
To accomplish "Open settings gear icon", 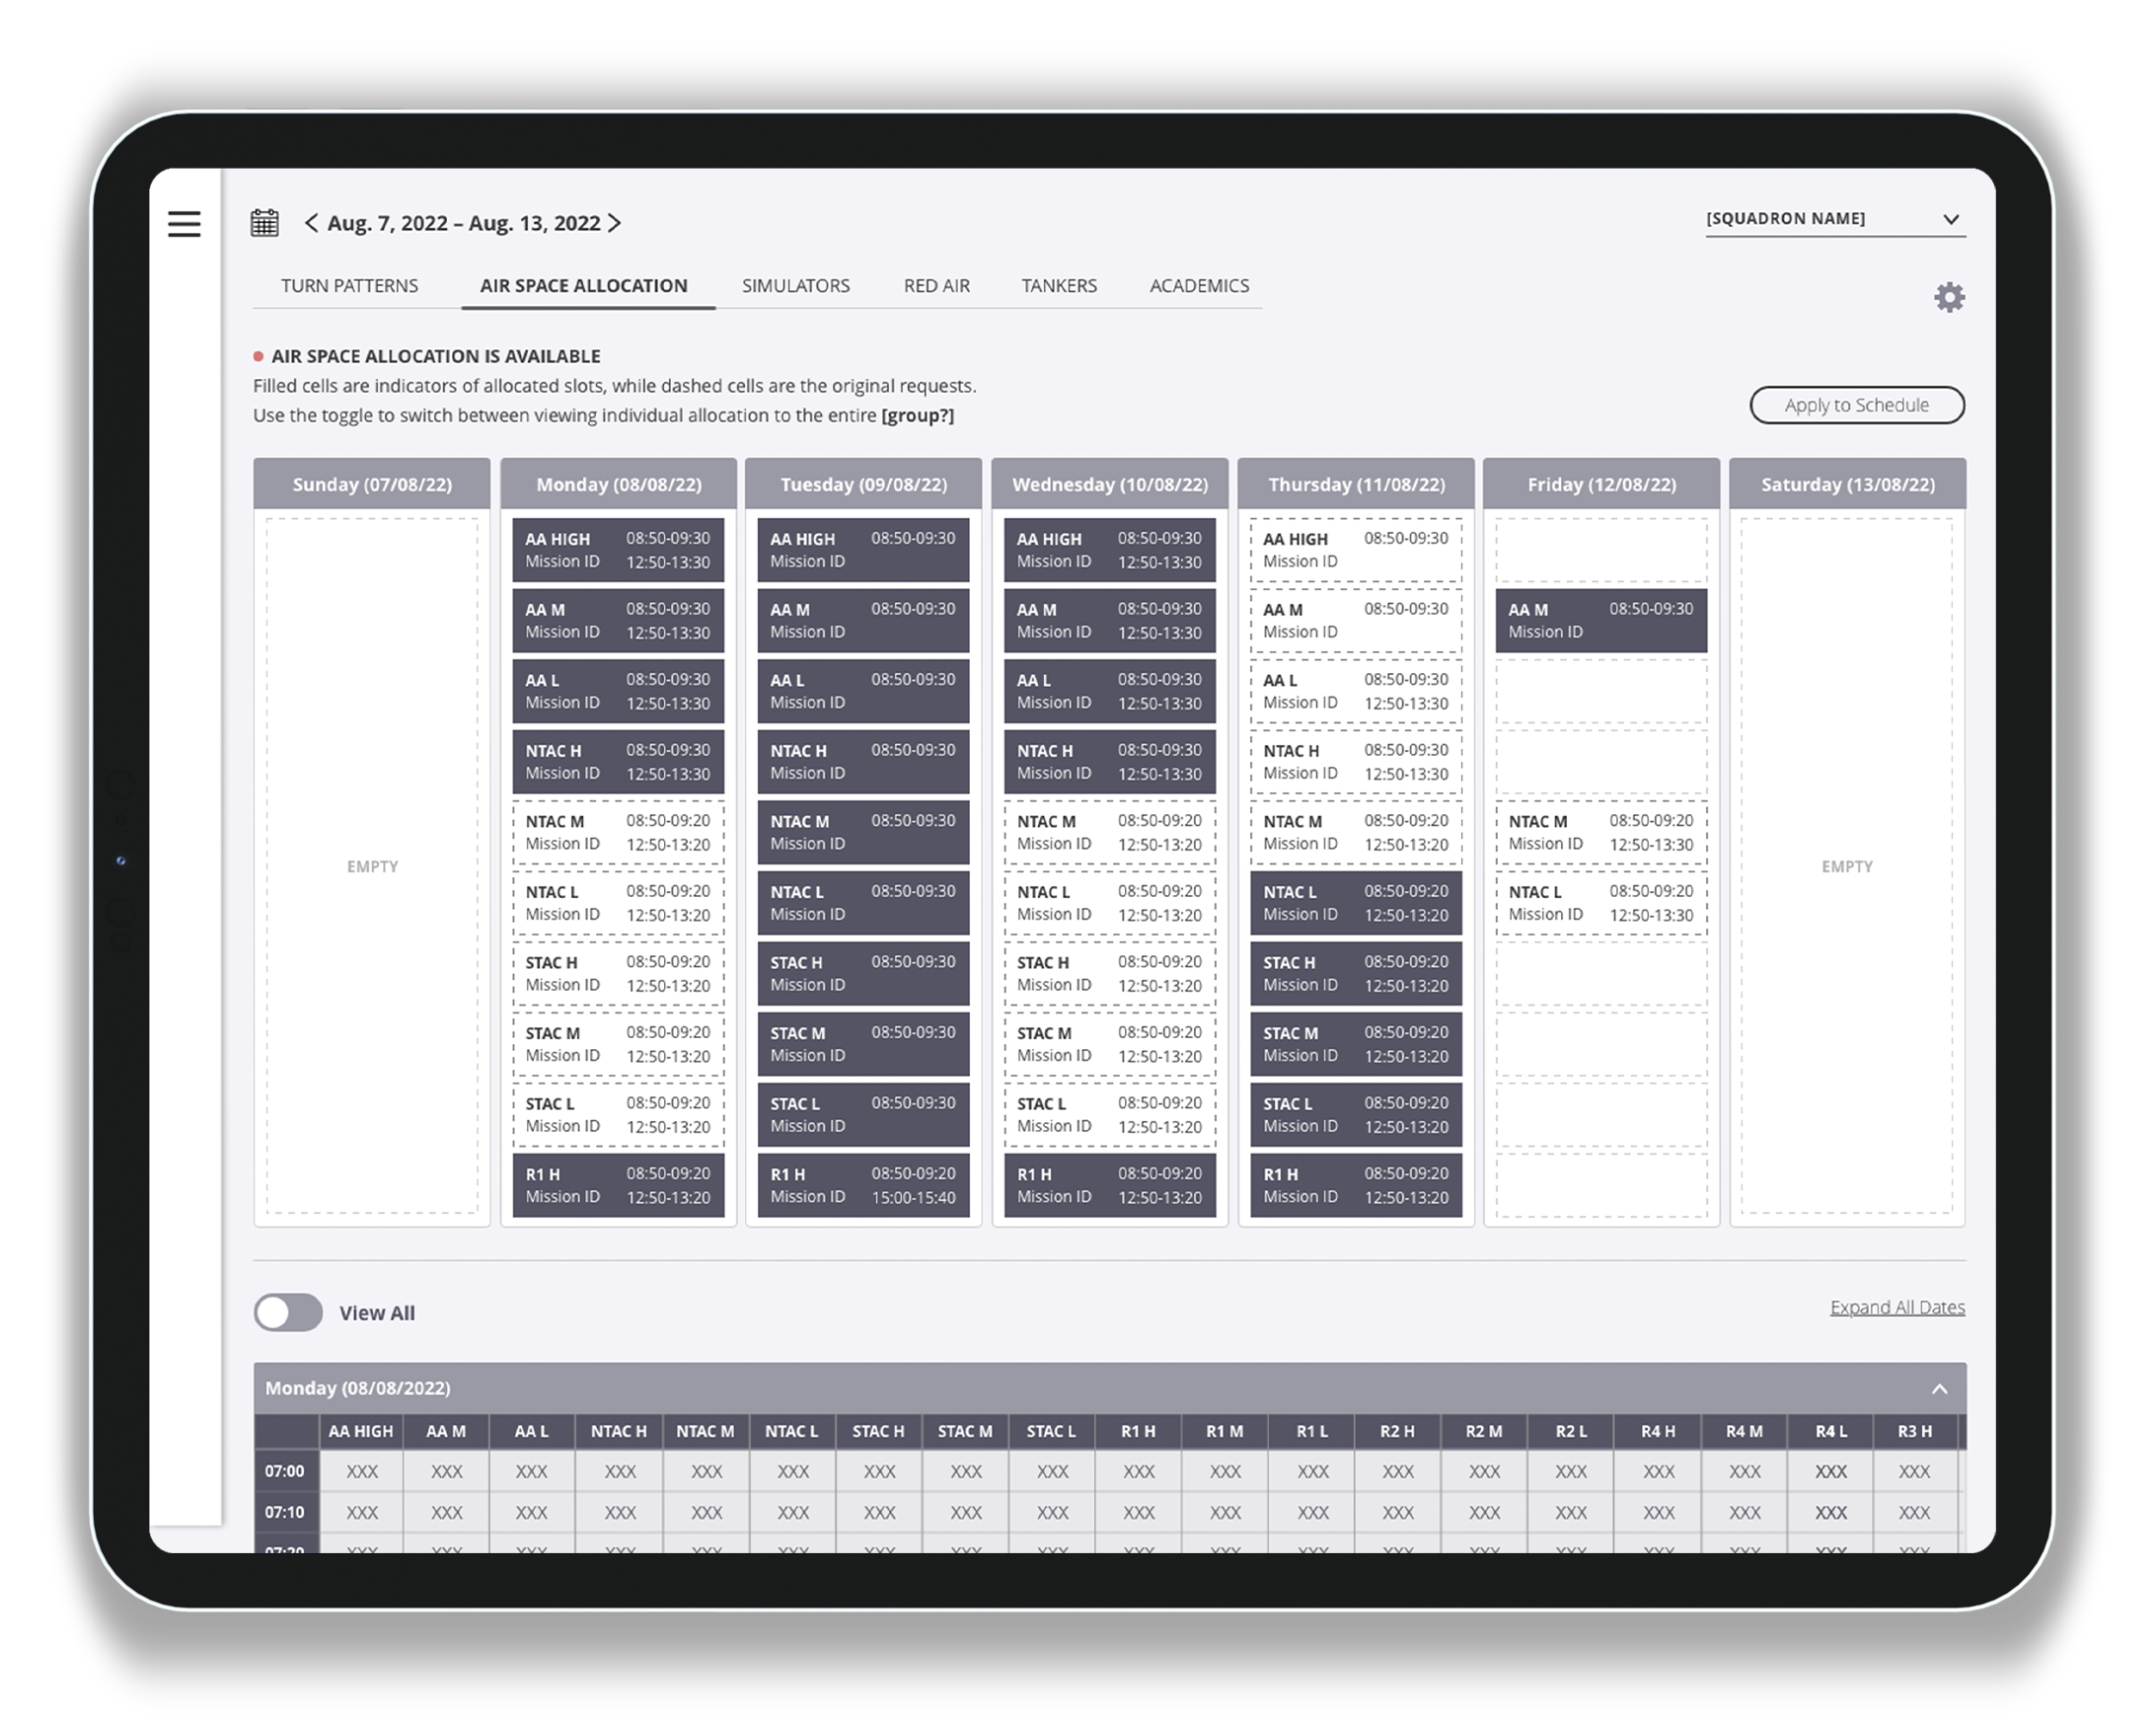I will click(x=1949, y=297).
